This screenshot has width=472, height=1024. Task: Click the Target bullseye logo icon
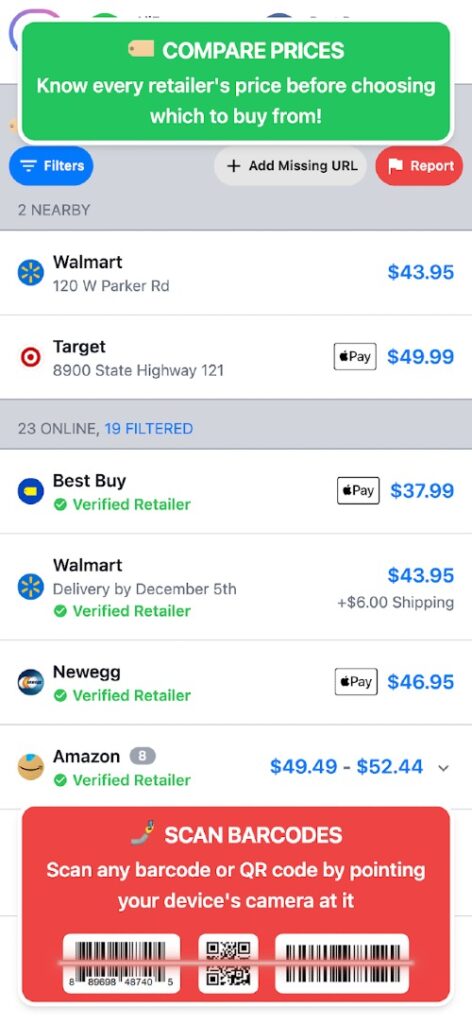tap(31, 357)
